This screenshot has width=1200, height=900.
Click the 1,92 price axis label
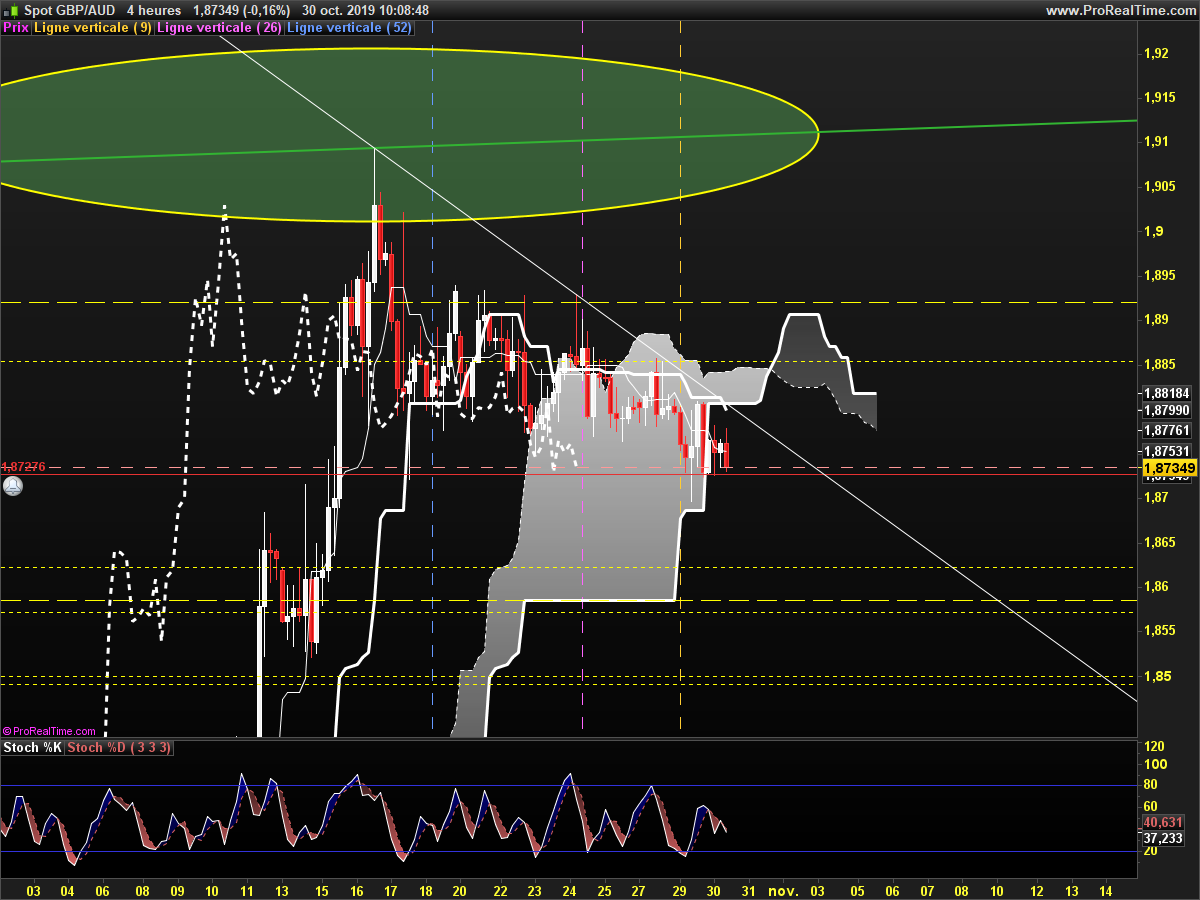pos(1156,53)
